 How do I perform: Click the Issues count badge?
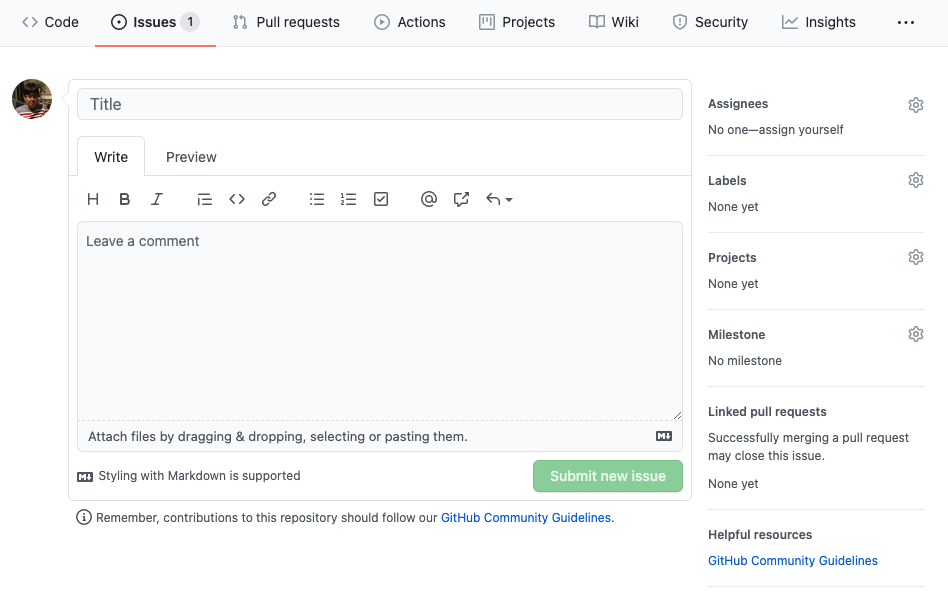click(190, 22)
